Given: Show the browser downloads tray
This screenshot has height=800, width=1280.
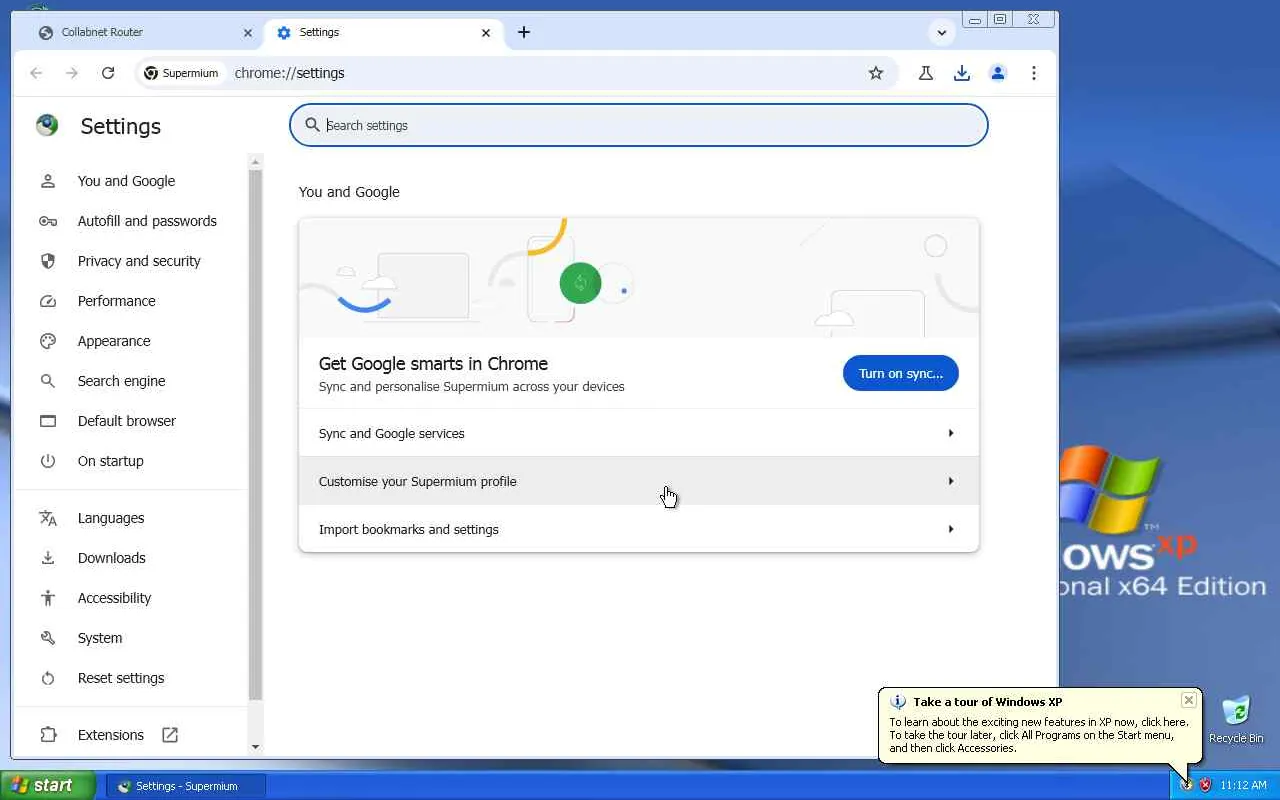Looking at the screenshot, I should [x=962, y=73].
